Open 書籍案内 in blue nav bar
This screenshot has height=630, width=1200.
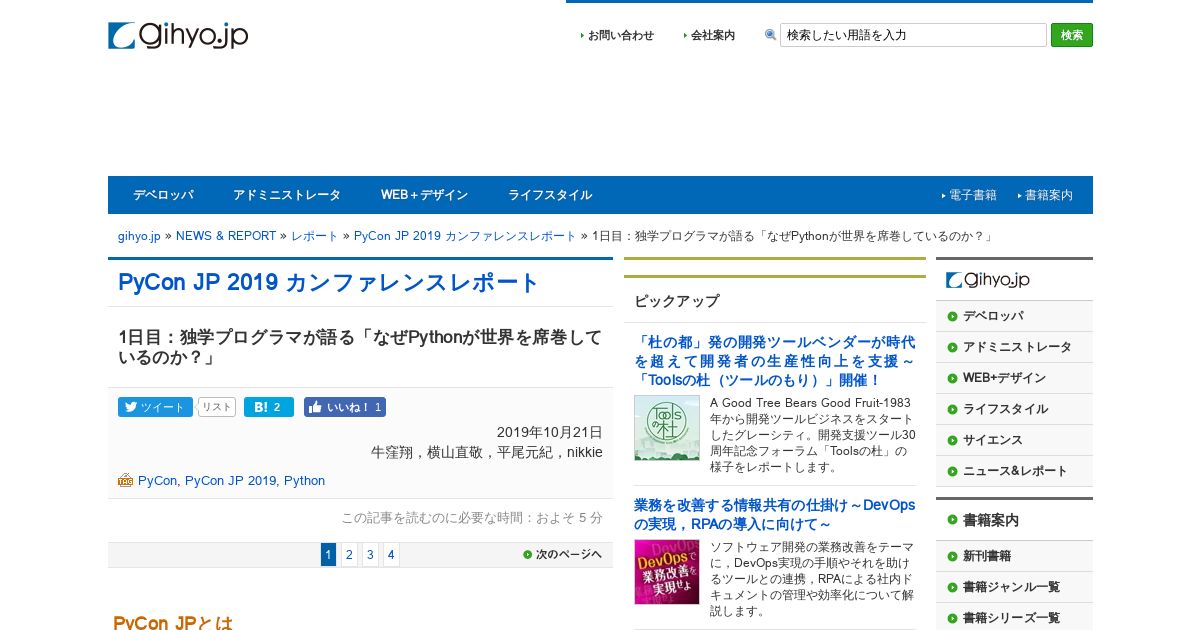click(1048, 195)
